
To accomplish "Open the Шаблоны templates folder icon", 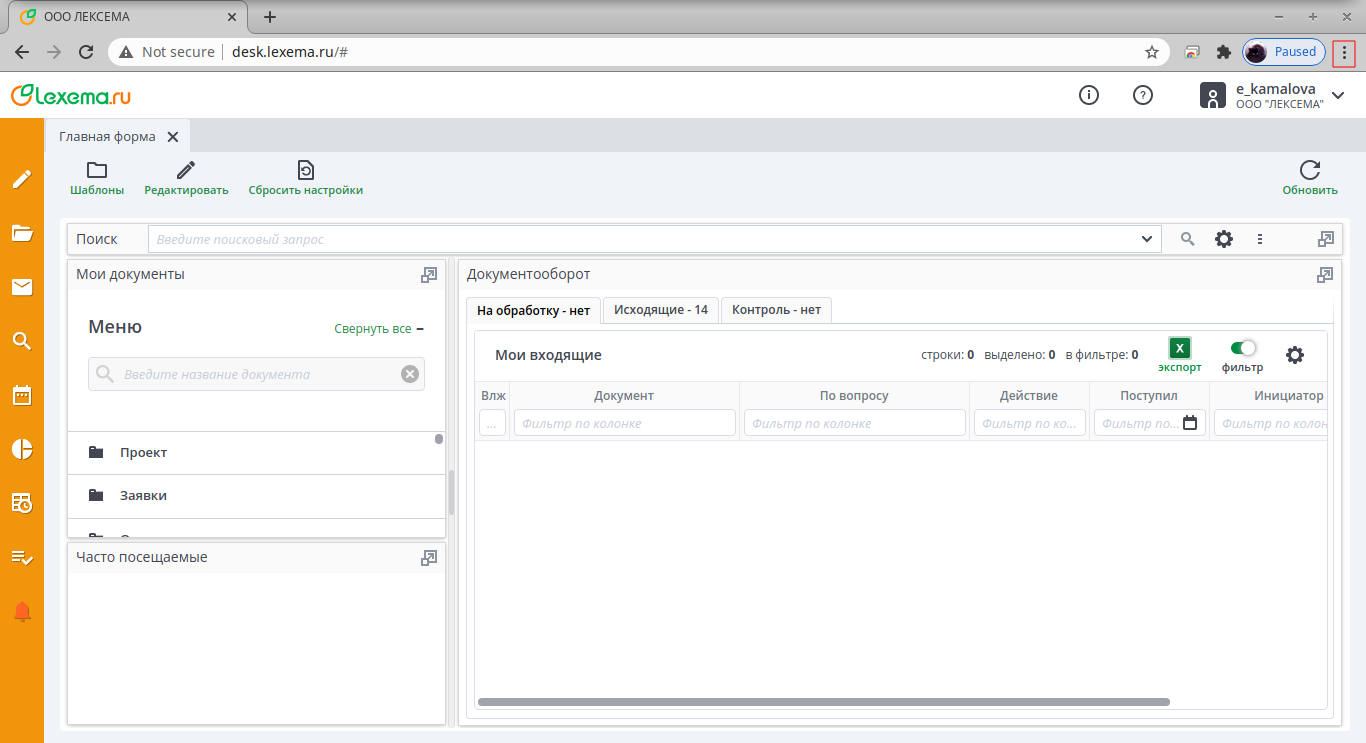I will [x=97, y=171].
